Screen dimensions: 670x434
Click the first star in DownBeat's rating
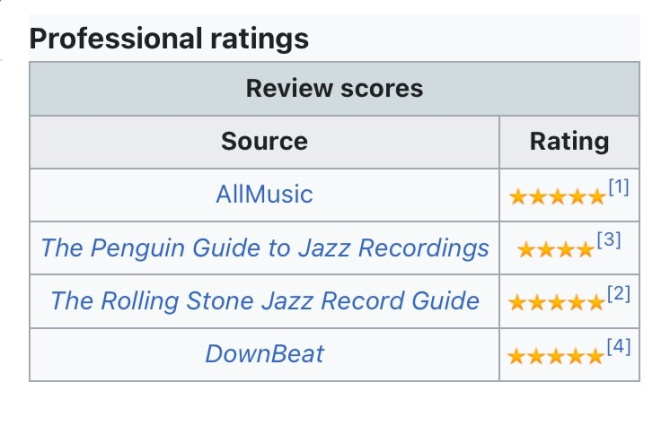pyautogui.click(x=516, y=356)
